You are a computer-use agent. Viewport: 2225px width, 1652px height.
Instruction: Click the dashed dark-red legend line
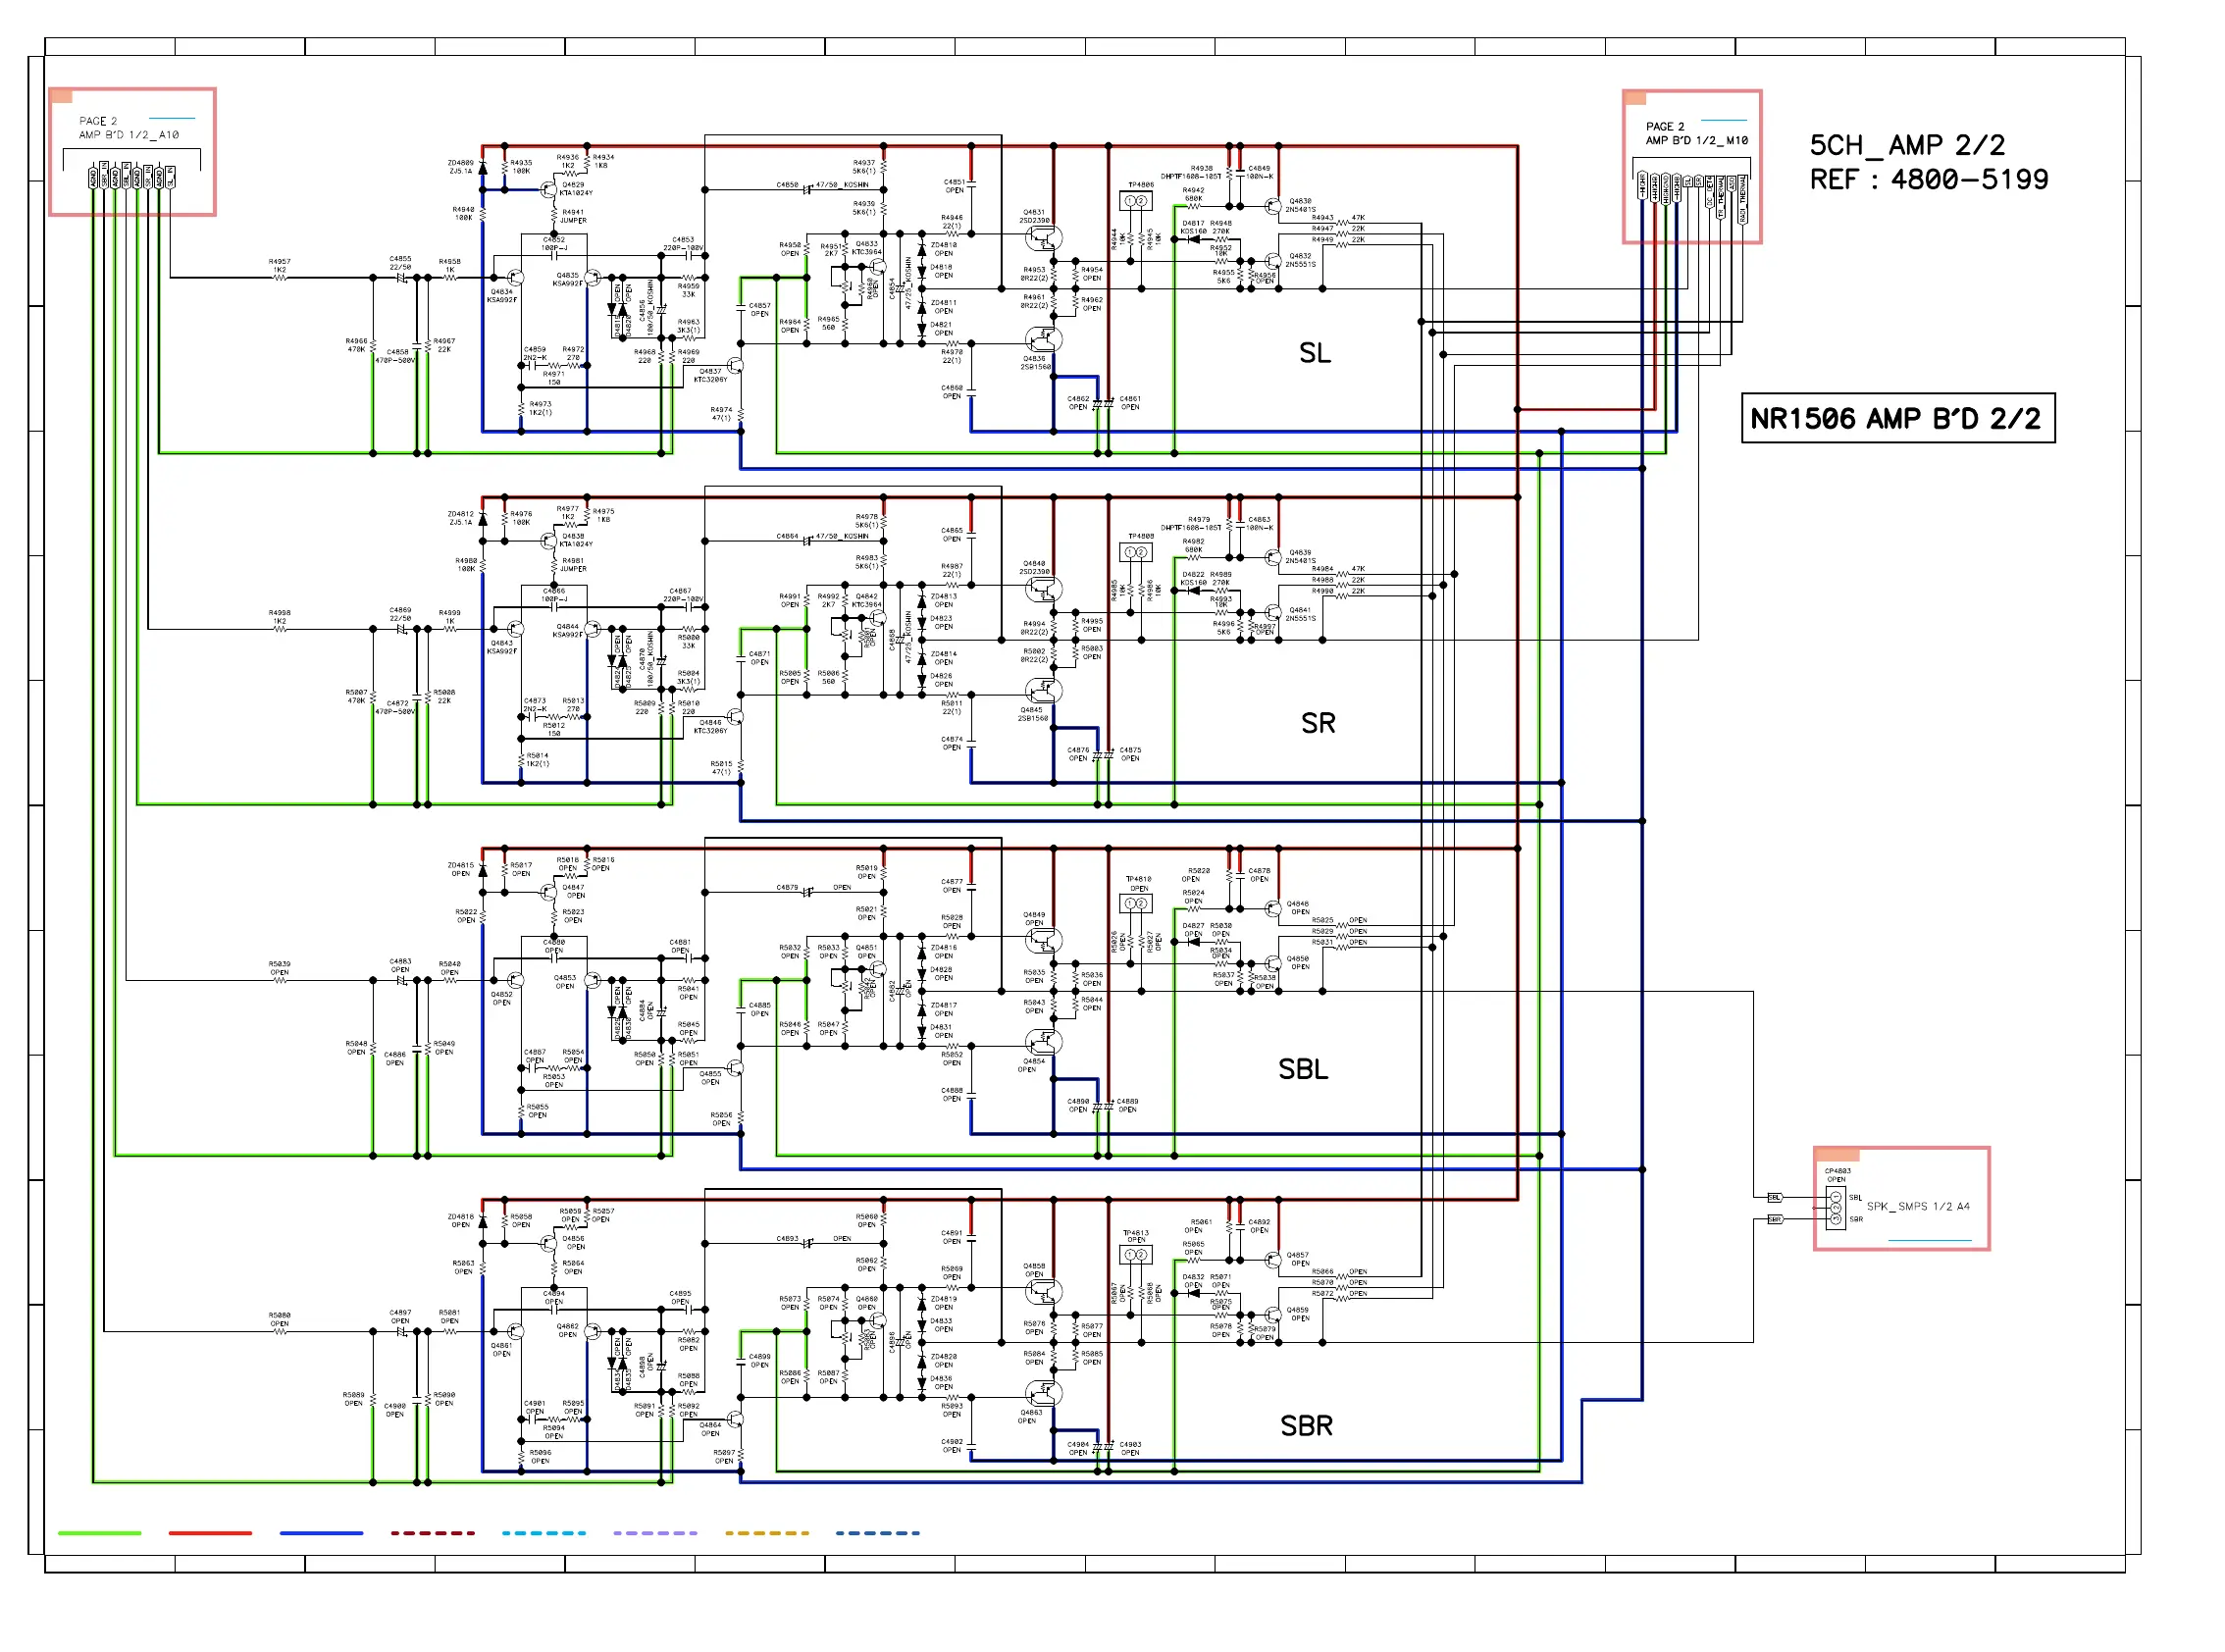pyautogui.click(x=432, y=1532)
